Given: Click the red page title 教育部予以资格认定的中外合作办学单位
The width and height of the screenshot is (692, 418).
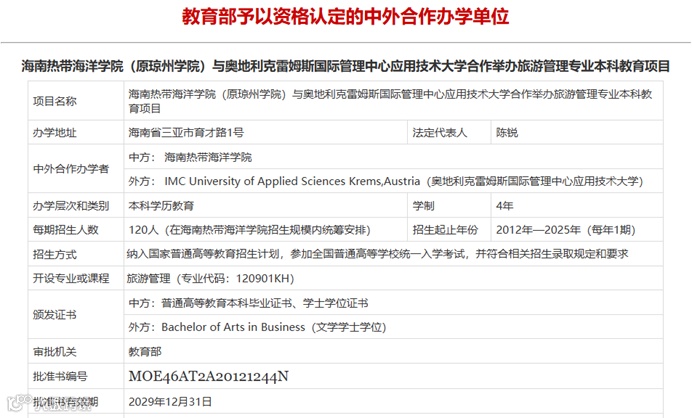Looking at the screenshot, I should [x=346, y=17].
